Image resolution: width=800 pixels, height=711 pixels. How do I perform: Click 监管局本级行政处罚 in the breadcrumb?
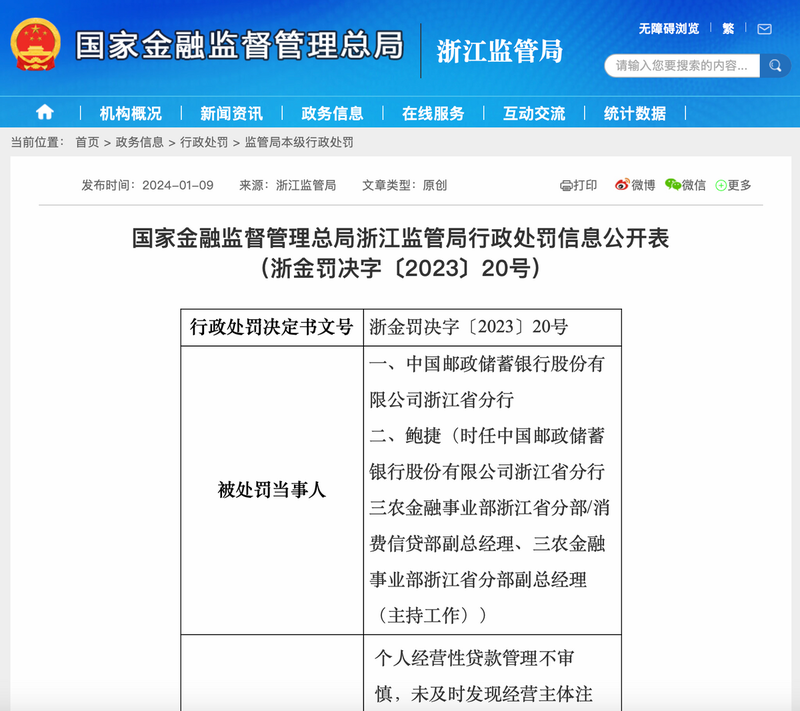point(299,142)
